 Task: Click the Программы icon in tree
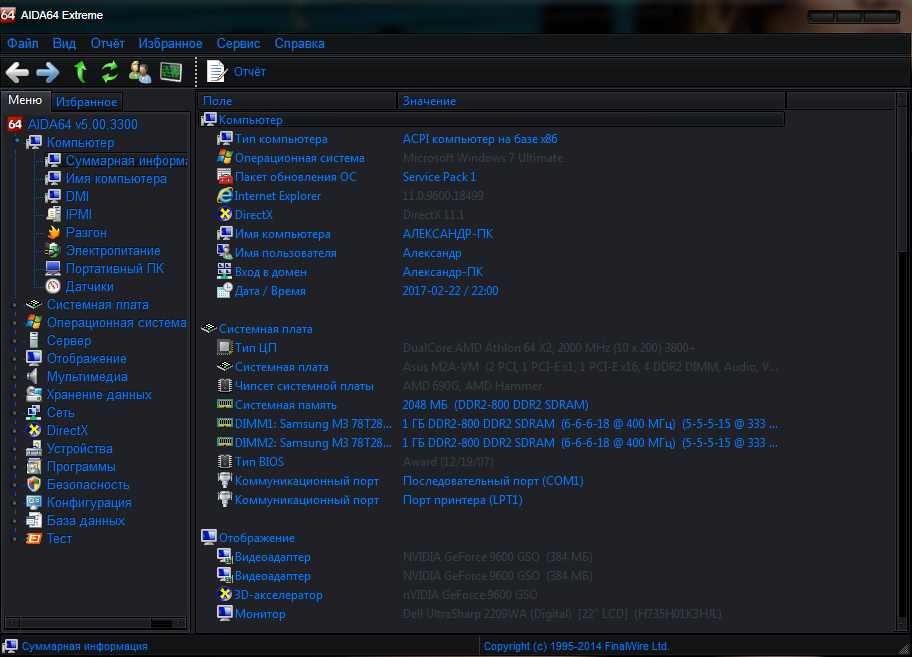tap(34, 467)
